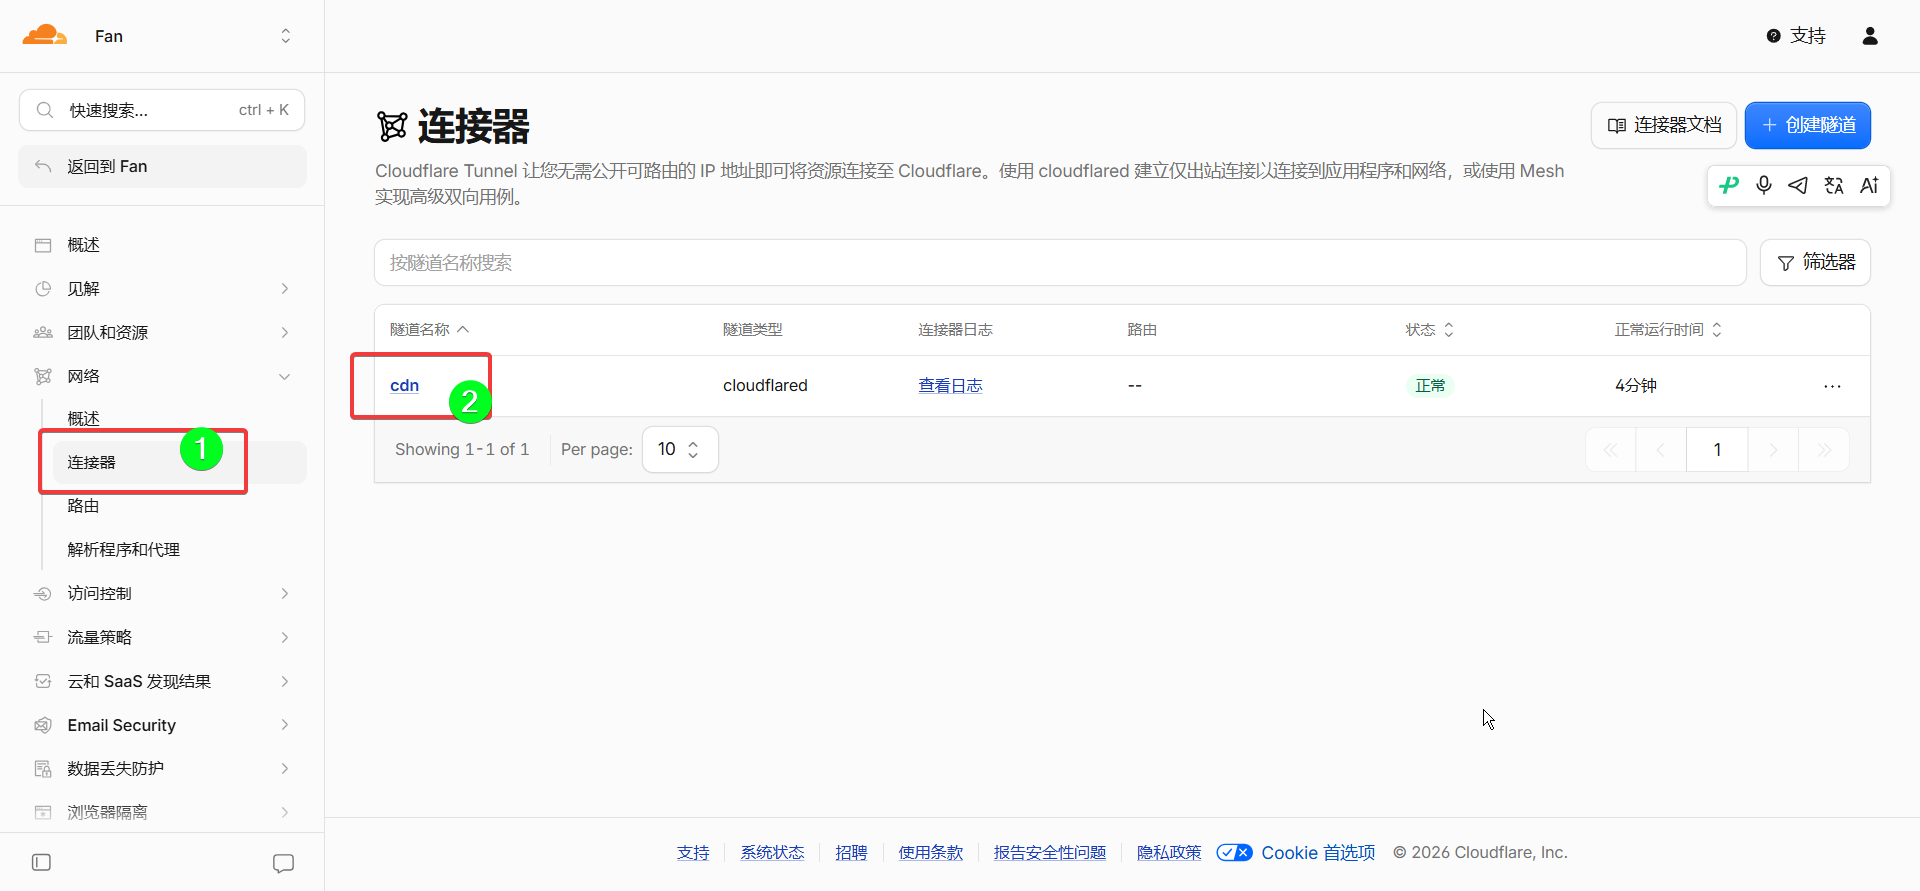The width and height of the screenshot is (1920, 891).
Task: Open Cookie 首选项 settings
Action: point(1296,853)
